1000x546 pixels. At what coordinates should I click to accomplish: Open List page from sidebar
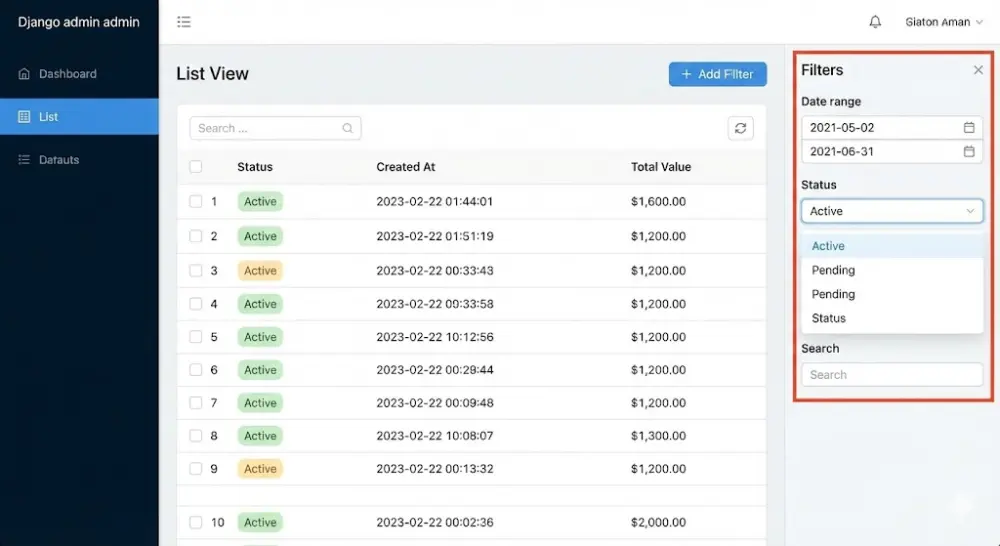tap(79, 117)
